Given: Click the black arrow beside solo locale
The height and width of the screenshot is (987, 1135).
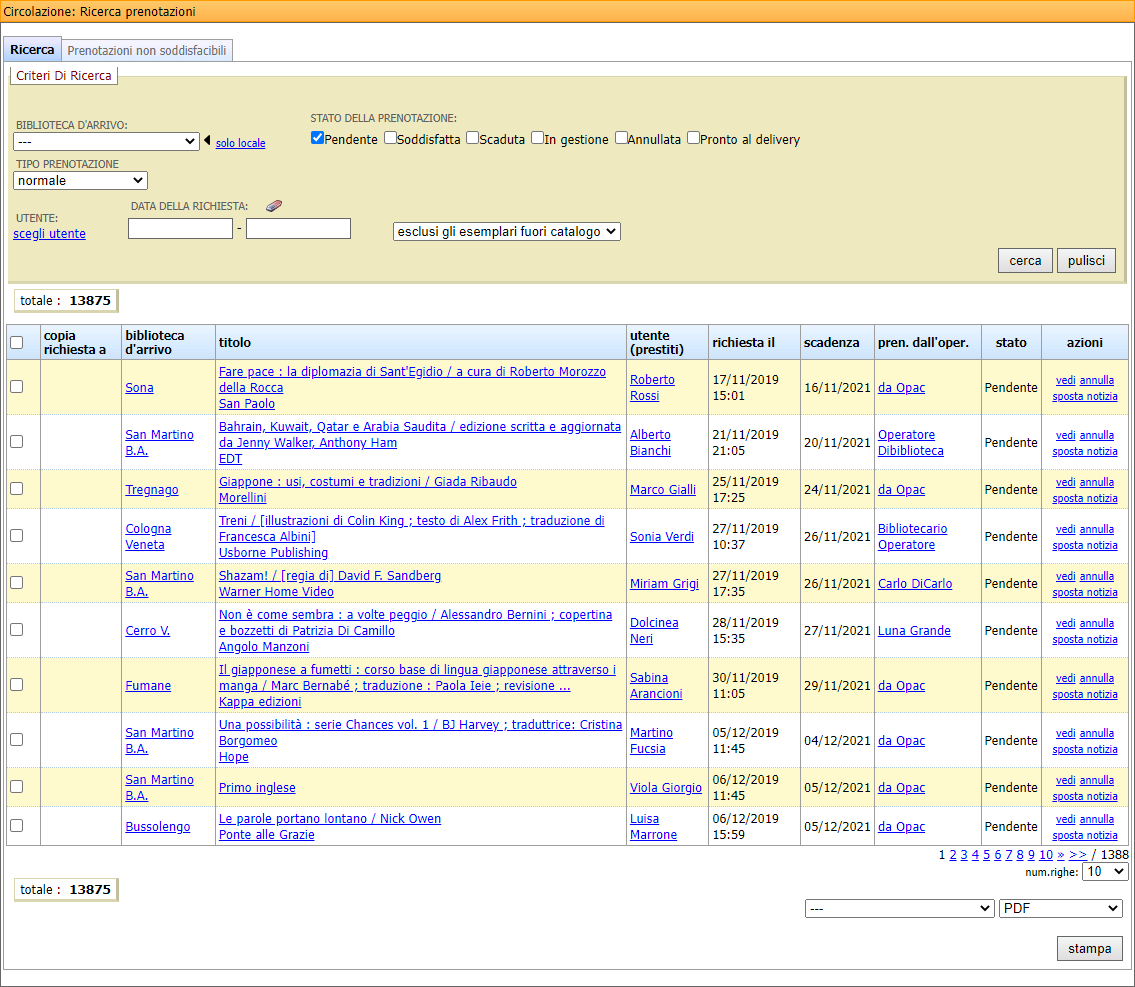Looking at the screenshot, I should tap(207, 141).
